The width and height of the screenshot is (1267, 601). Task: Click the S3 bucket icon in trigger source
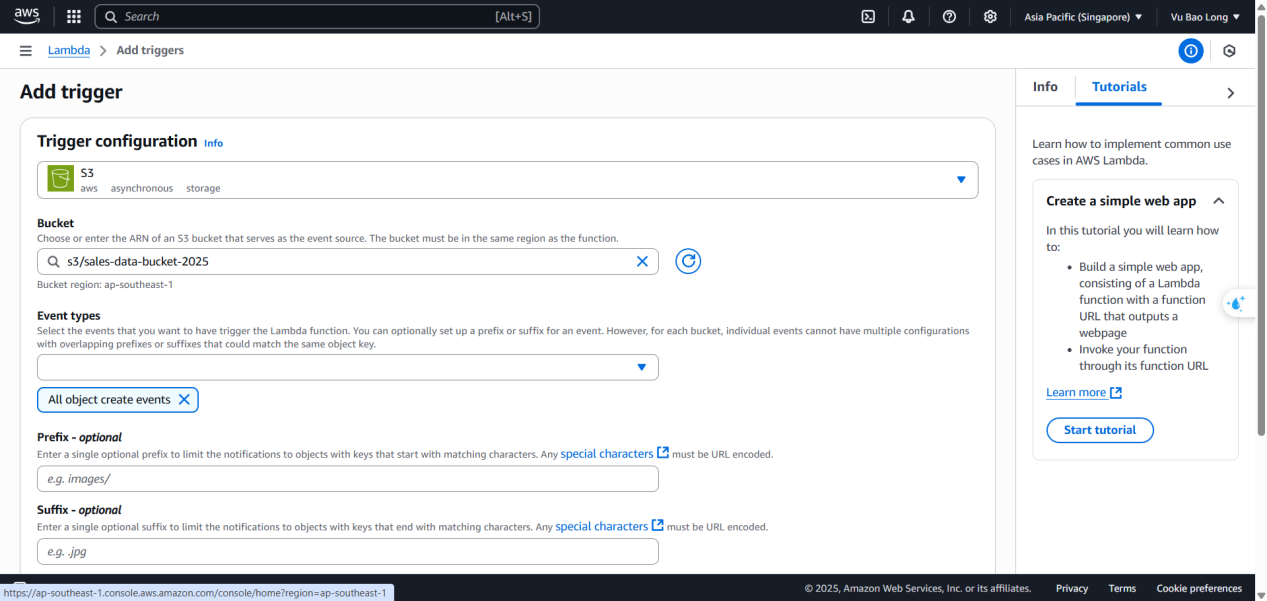pos(61,179)
